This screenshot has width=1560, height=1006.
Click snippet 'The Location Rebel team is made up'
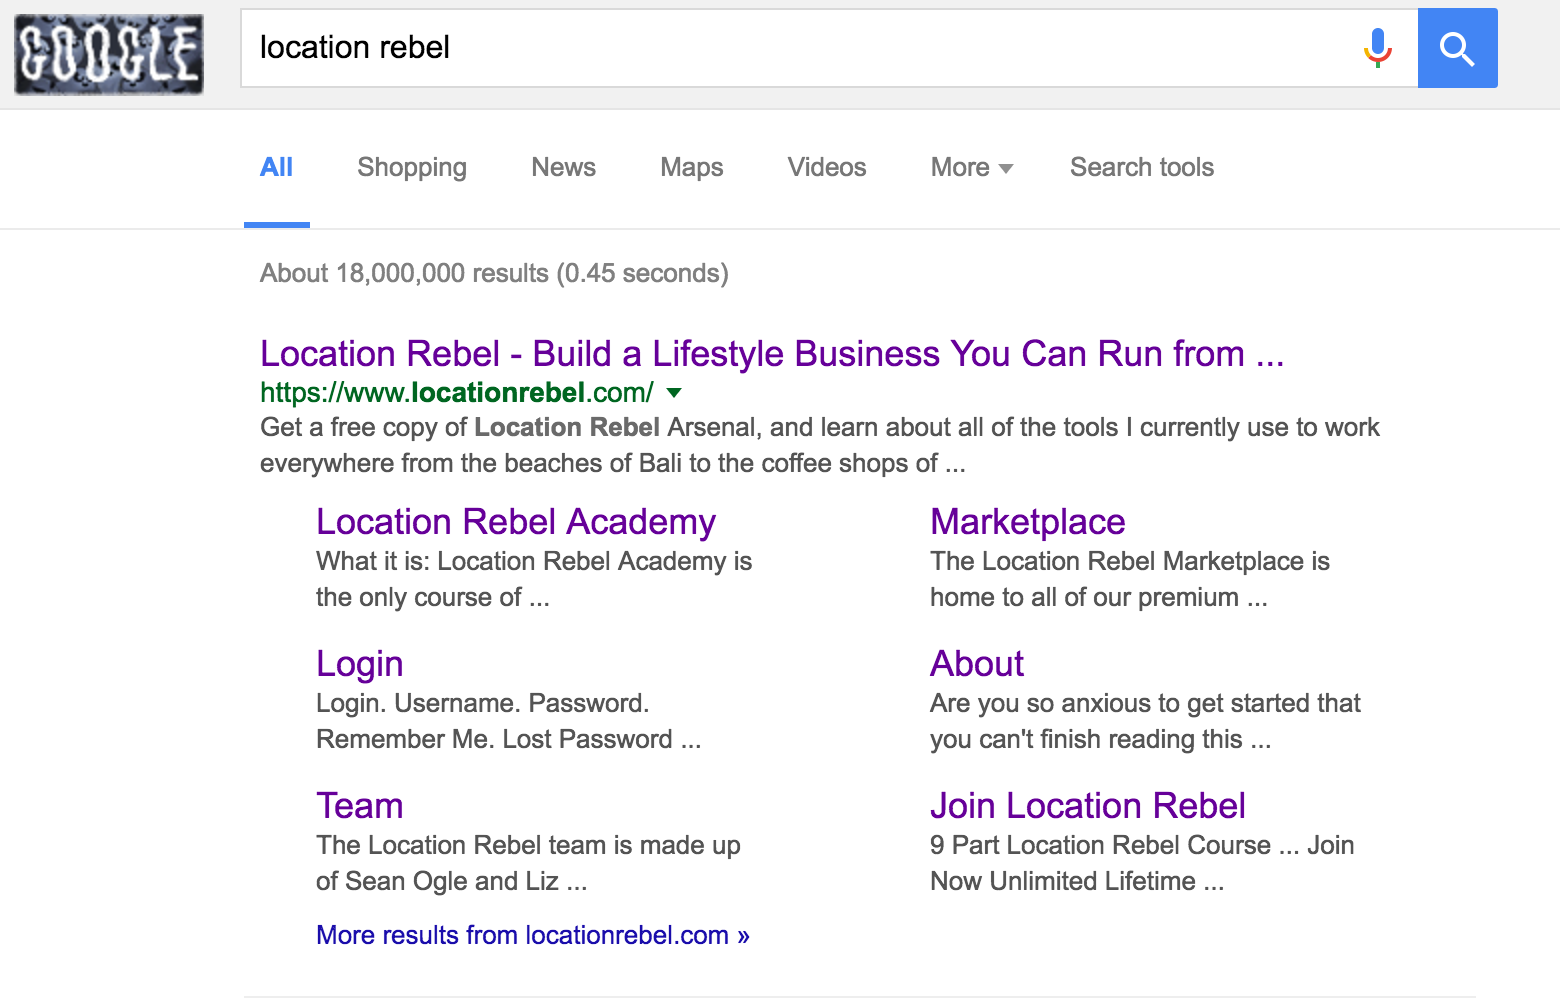tap(528, 845)
